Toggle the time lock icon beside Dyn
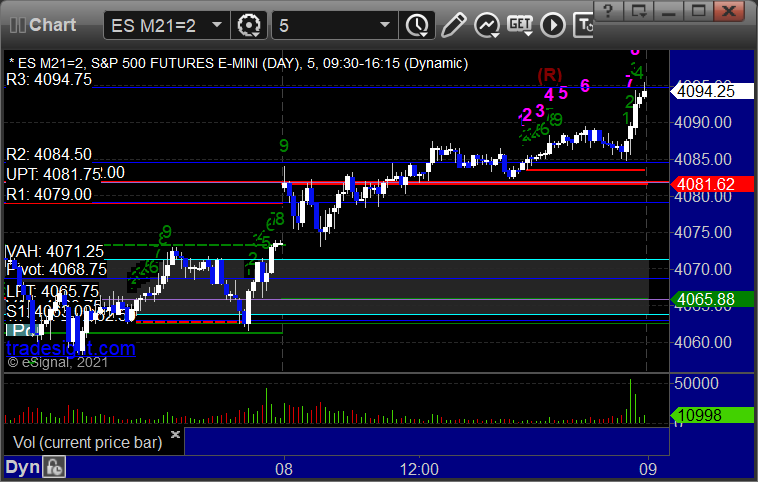This screenshot has height=482, width=758. [54, 467]
